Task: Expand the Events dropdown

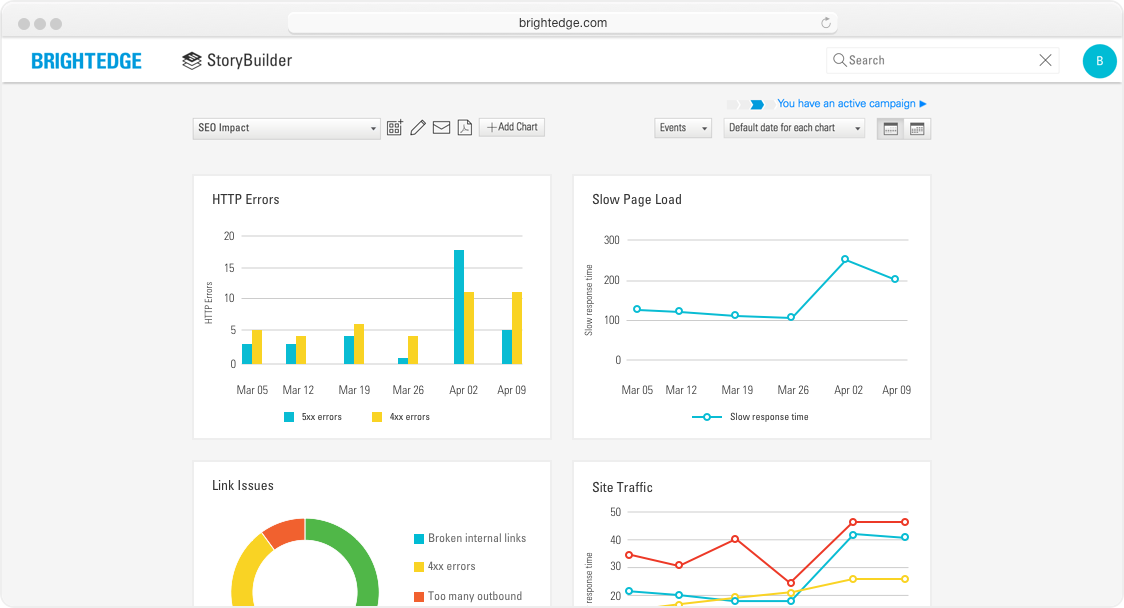Action: click(683, 128)
